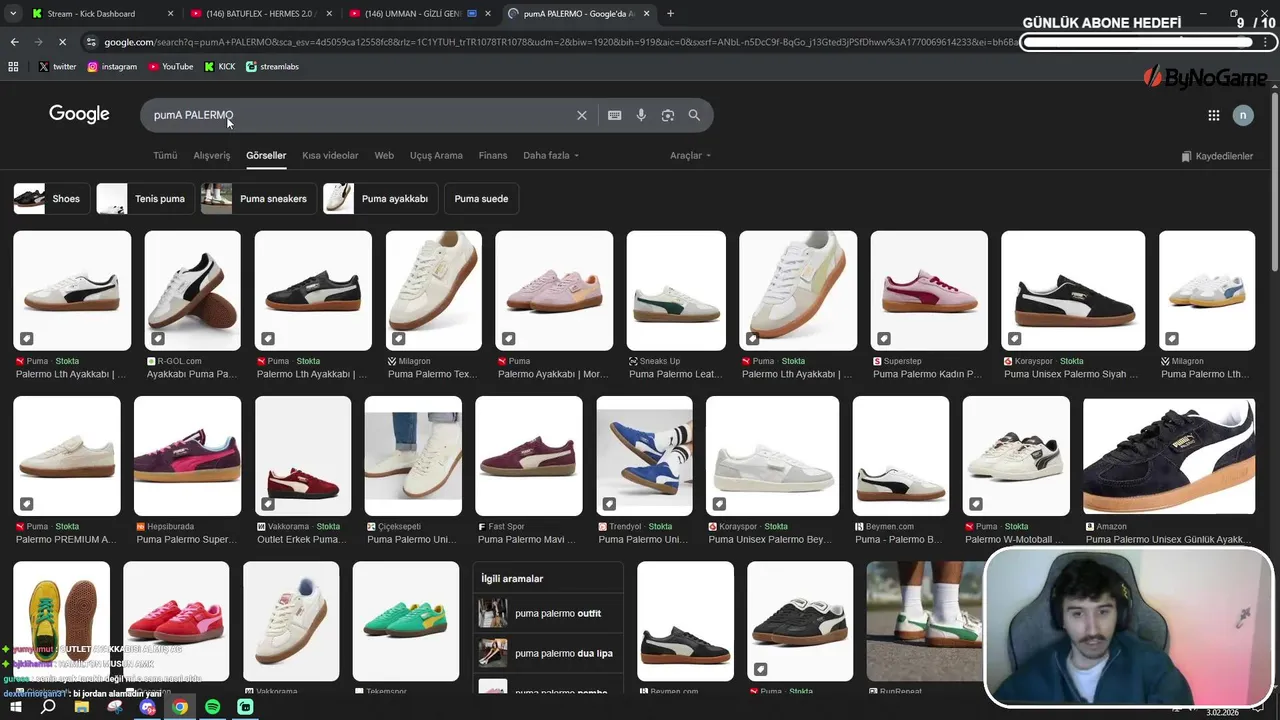Expand the Daha fazla dropdown
This screenshot has height=720, width=1280.
tap(551, 156)
